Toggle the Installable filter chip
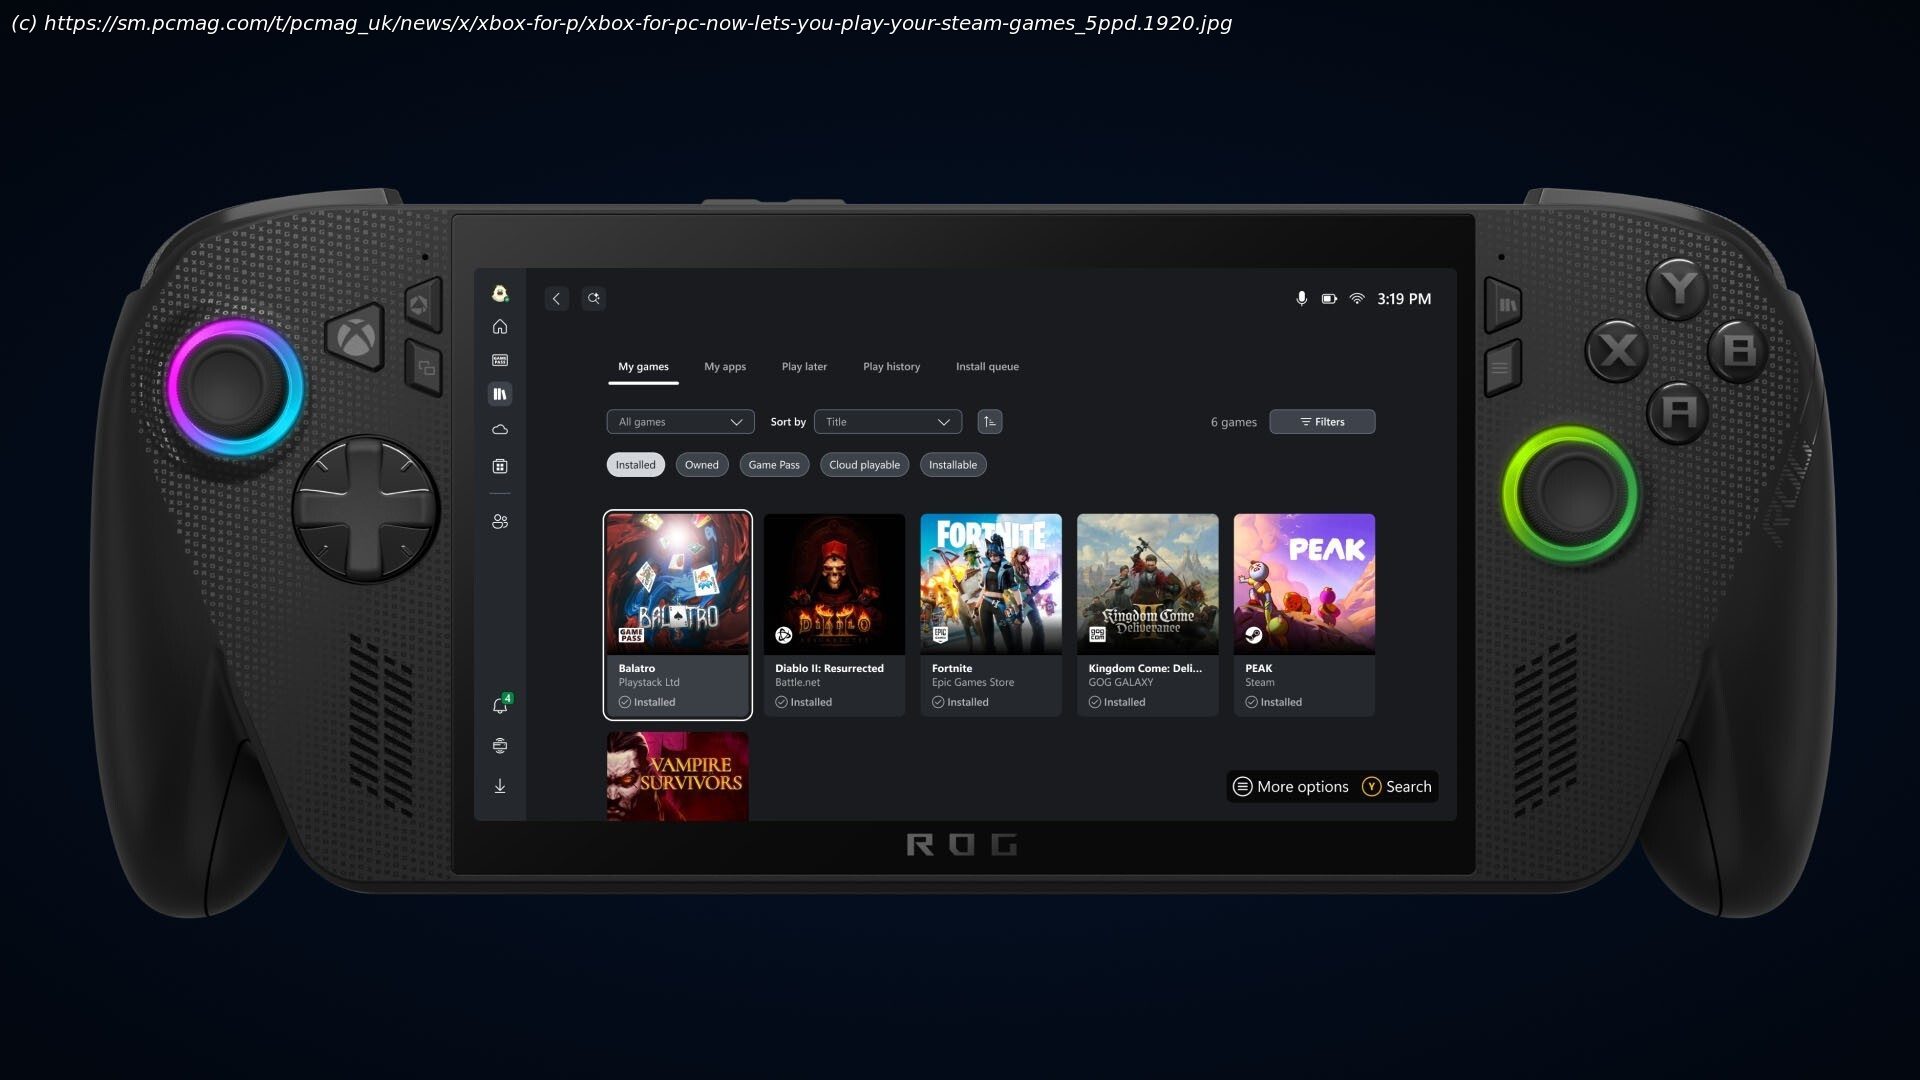The image size is (1920, 1080). [953, 465]
